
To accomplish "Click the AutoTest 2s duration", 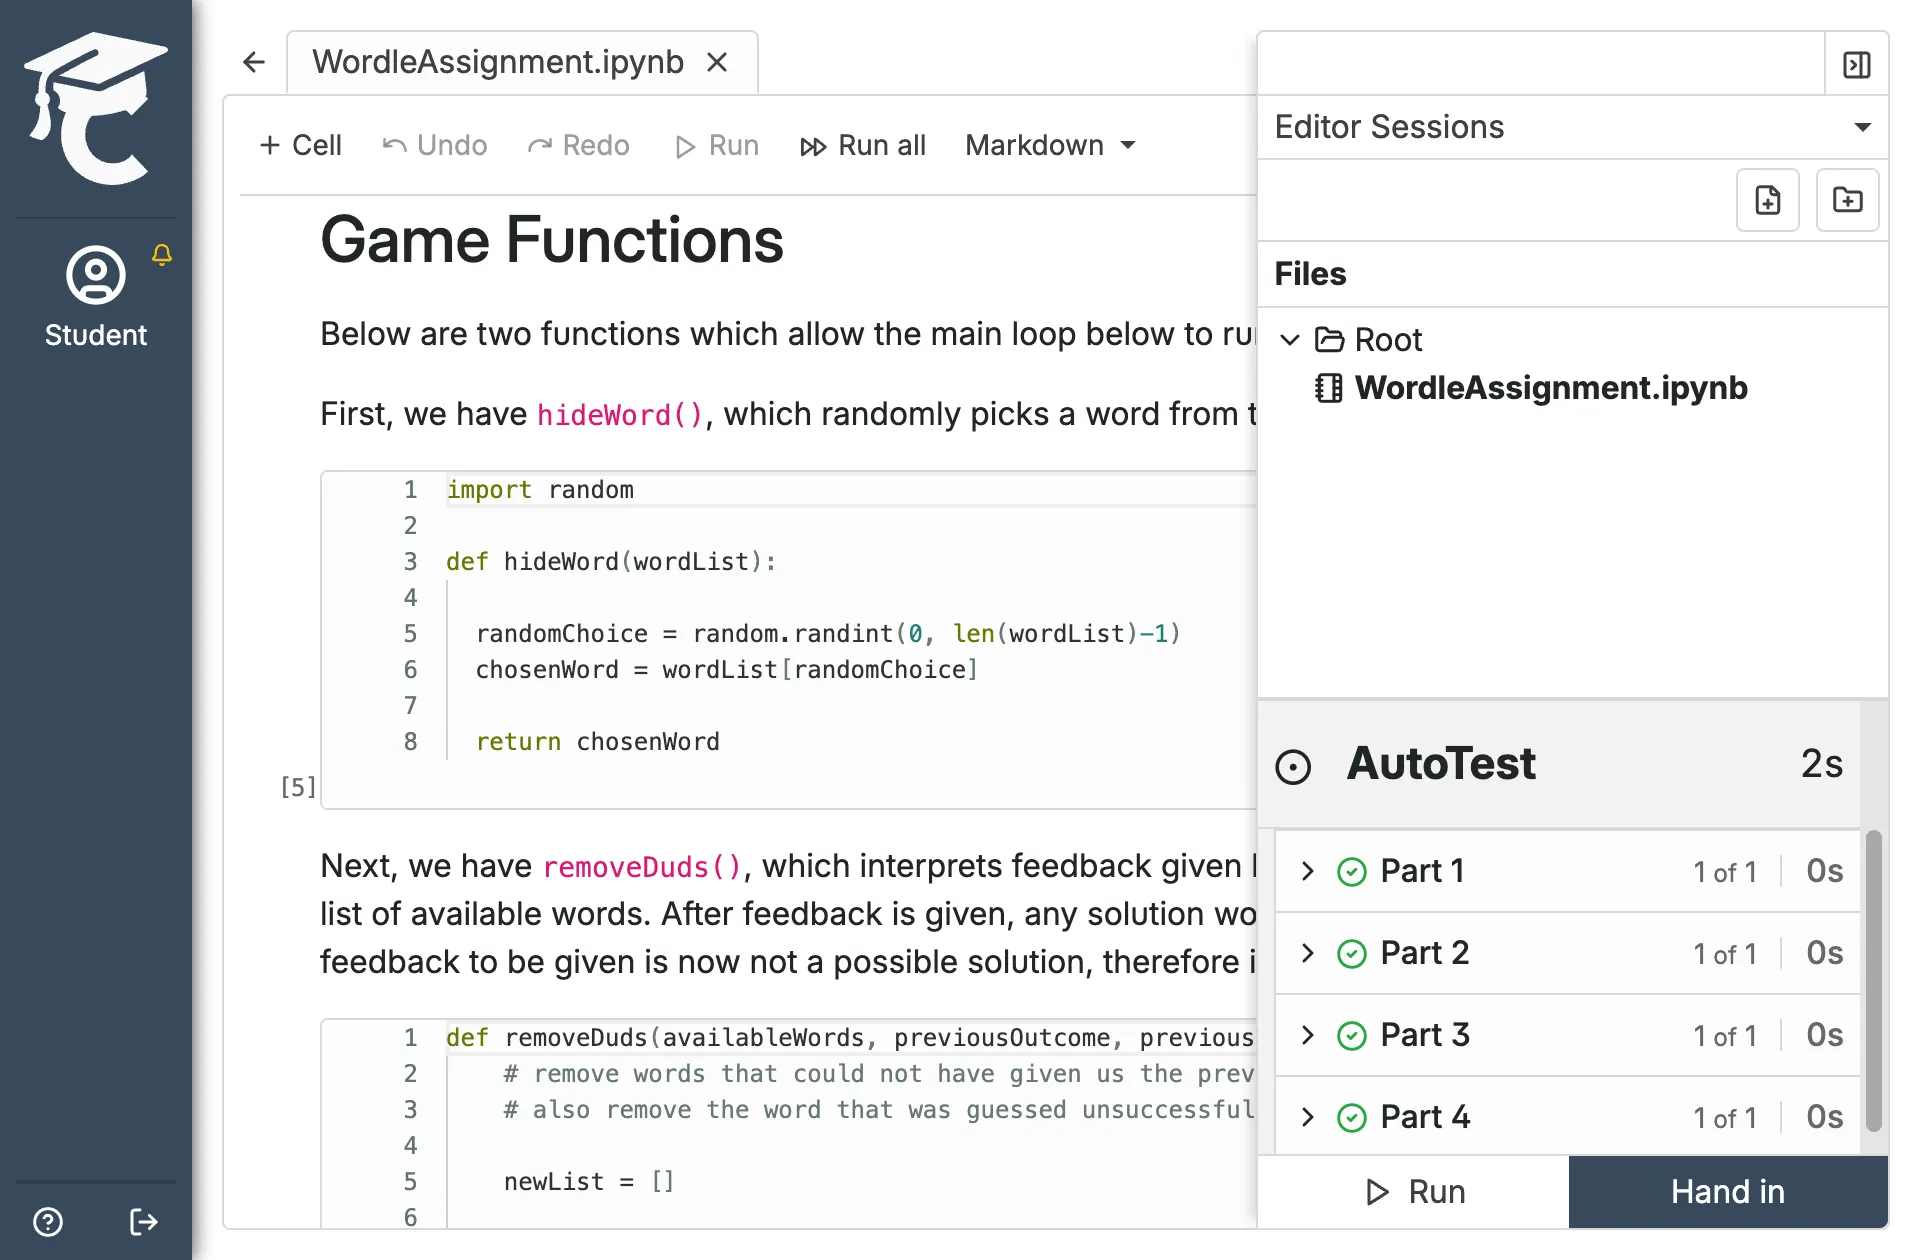I will pyautogui.click(x=1822, y=764).
